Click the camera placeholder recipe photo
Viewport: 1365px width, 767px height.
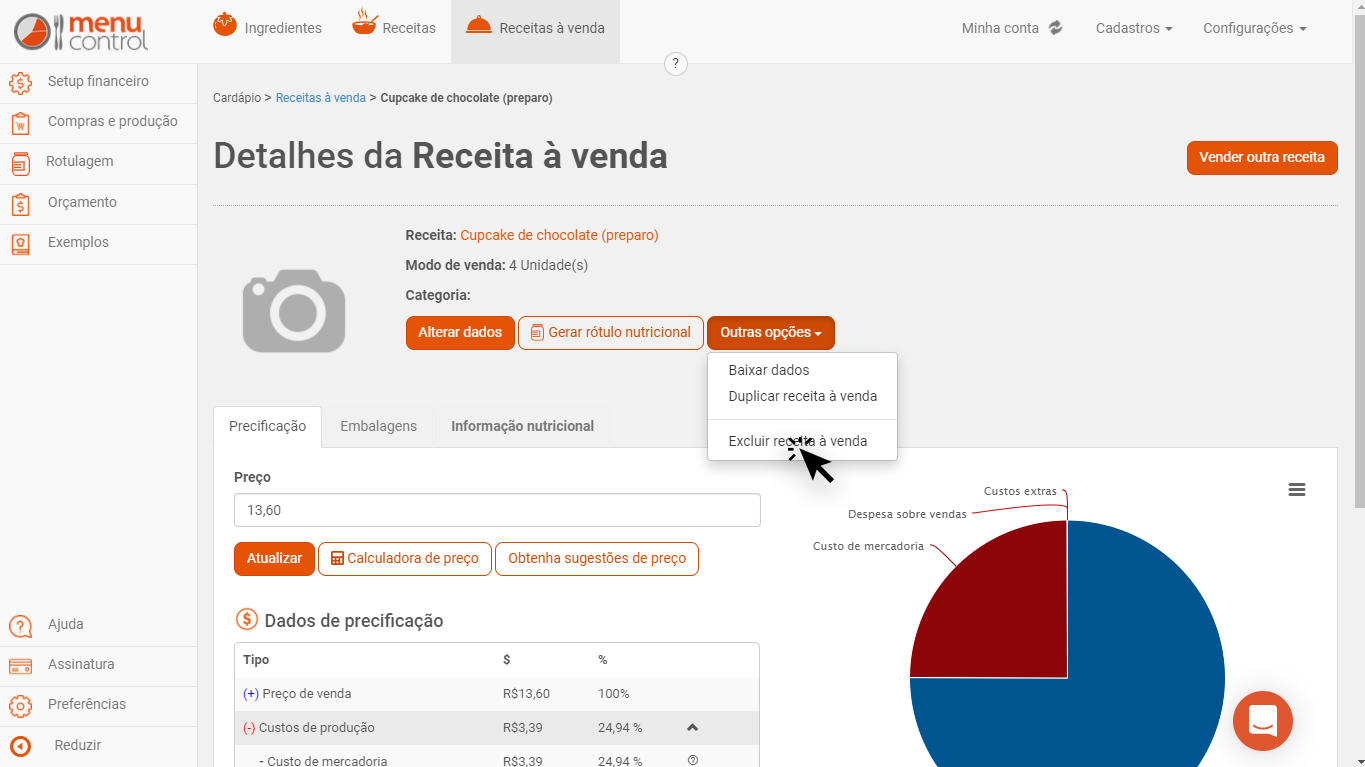click(x=294, y=310)
